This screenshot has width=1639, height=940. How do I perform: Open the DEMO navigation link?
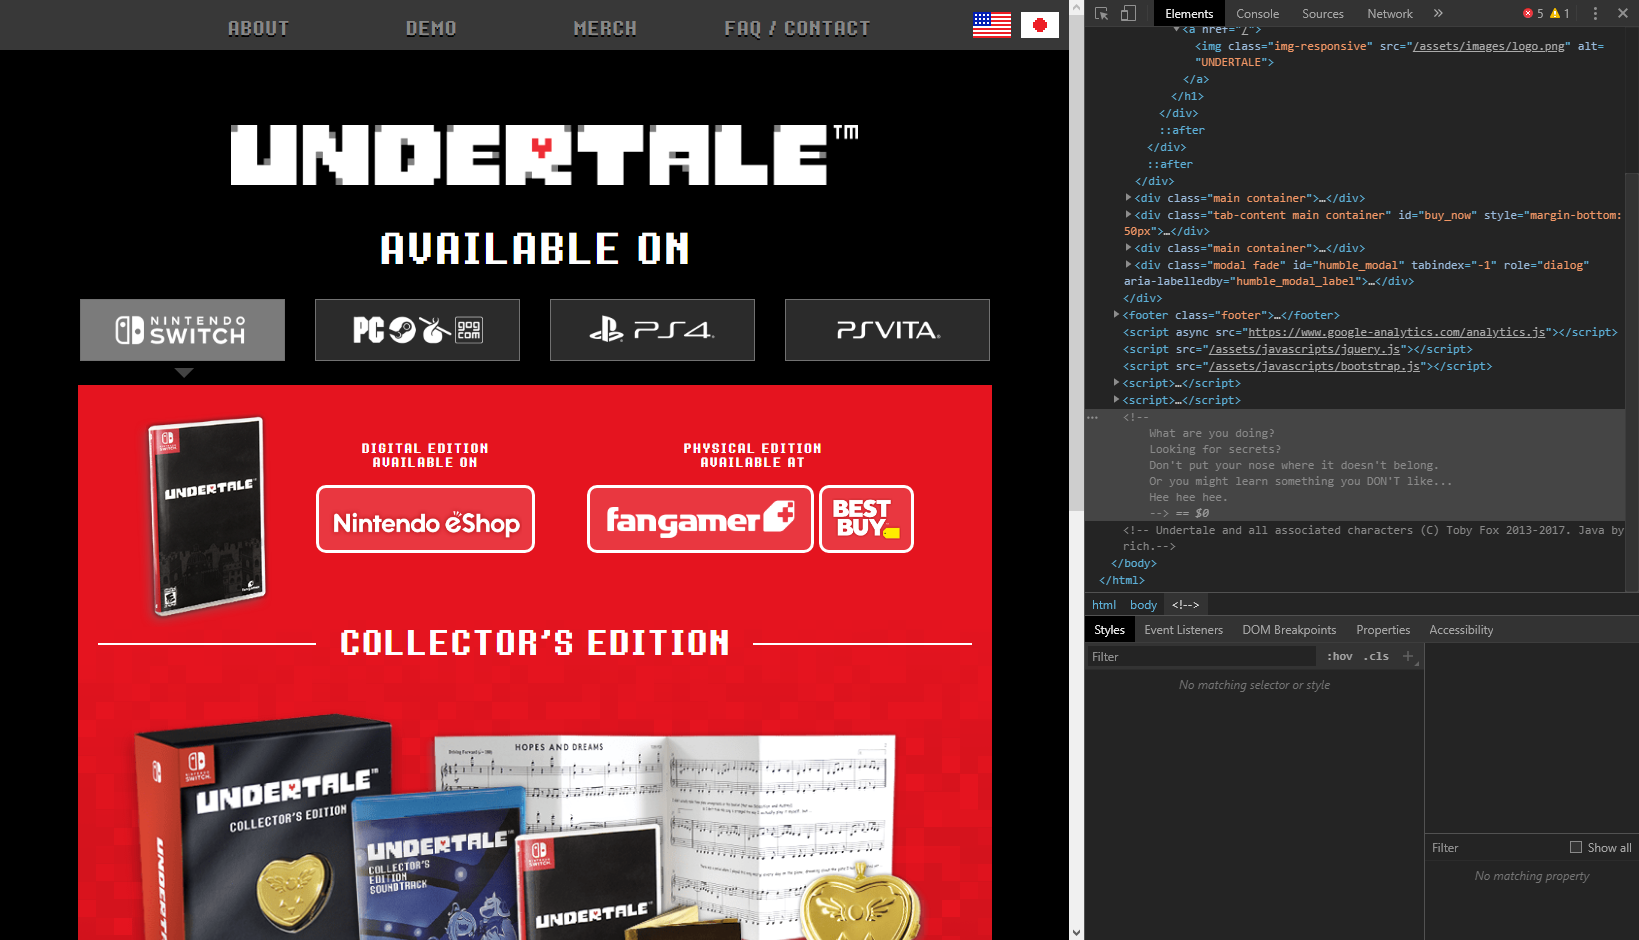(431, 28)
